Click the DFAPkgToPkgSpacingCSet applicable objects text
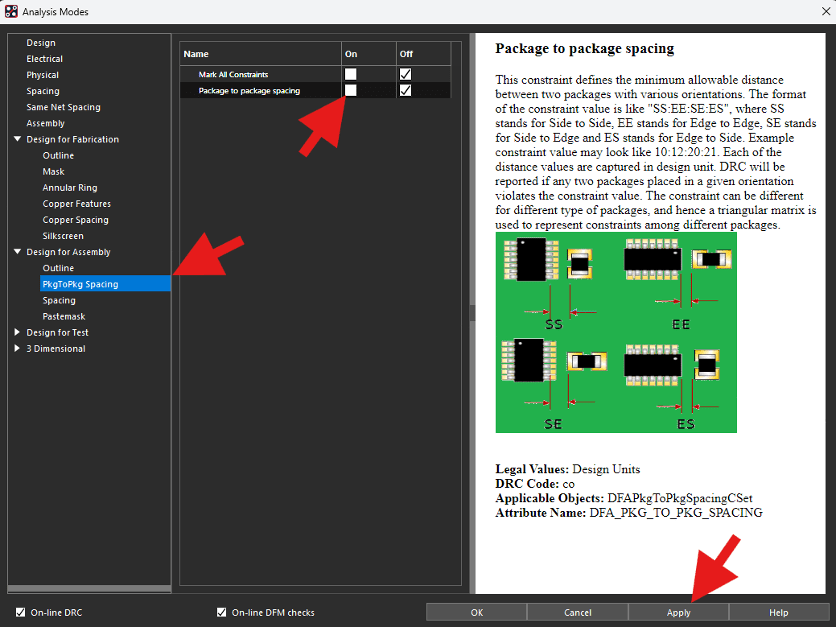This screenshot has width=836, height=628. coord(680,498)
